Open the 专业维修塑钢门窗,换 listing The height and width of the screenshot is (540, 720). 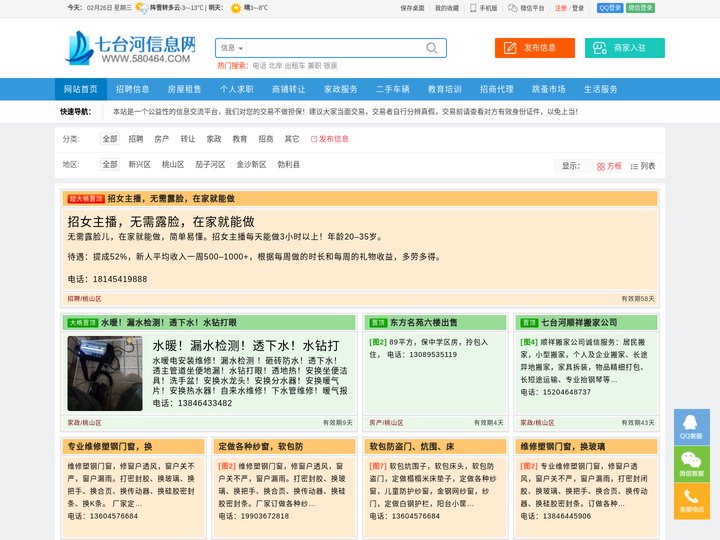tap(110, 446)
